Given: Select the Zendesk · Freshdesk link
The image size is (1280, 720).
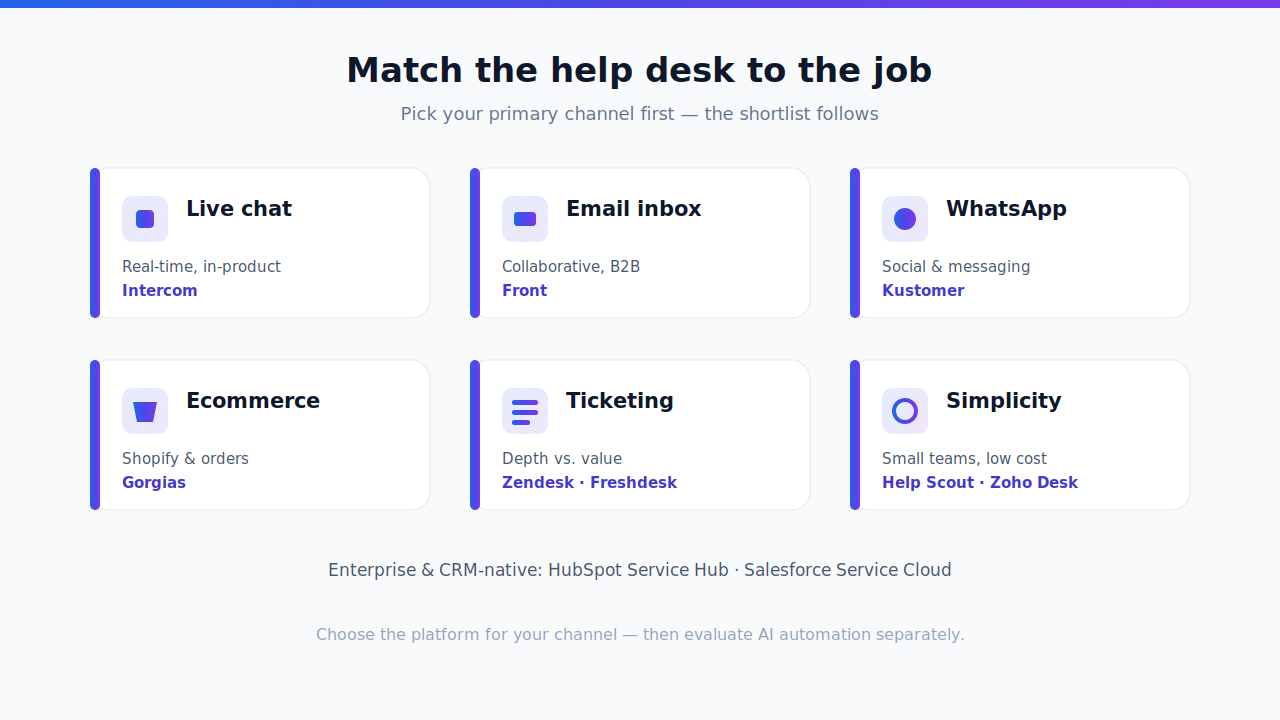Looking at the screenshot, I should (589, 483).
